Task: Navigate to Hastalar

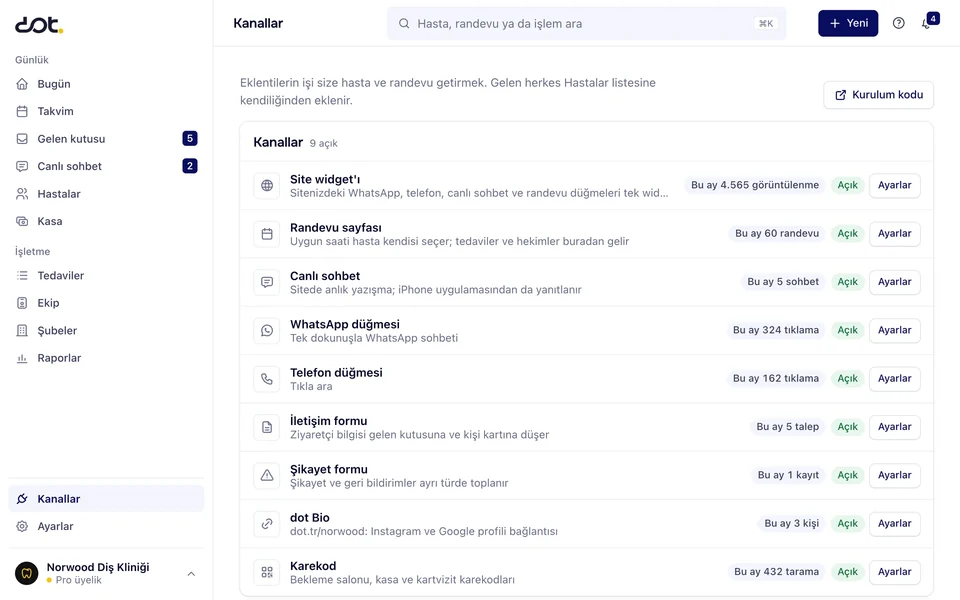Action: click(x=106, y=194)
